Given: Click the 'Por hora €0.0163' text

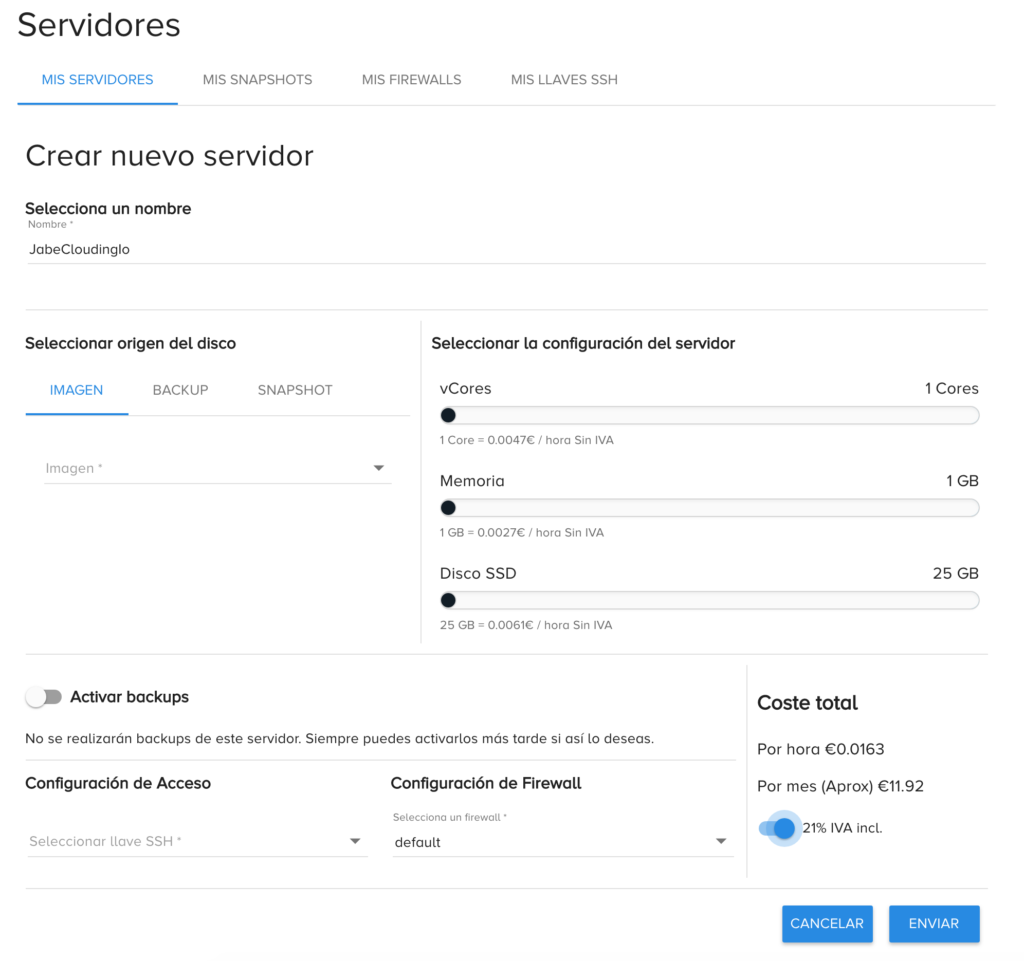Looking at the screenshot, I should pyautogui.click(x=820, y=749).
